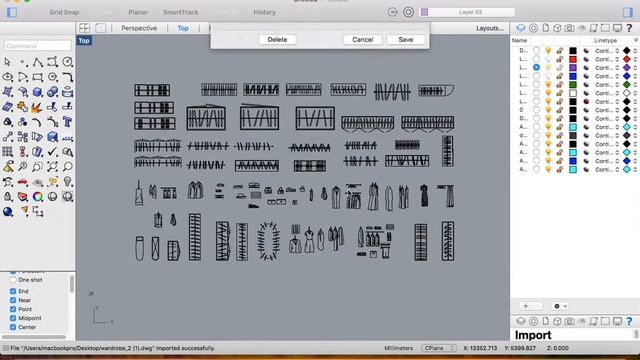Open linetype dropdown for white-swatch layer
Viewport: 640px width, 360px height.
[607, 93]
